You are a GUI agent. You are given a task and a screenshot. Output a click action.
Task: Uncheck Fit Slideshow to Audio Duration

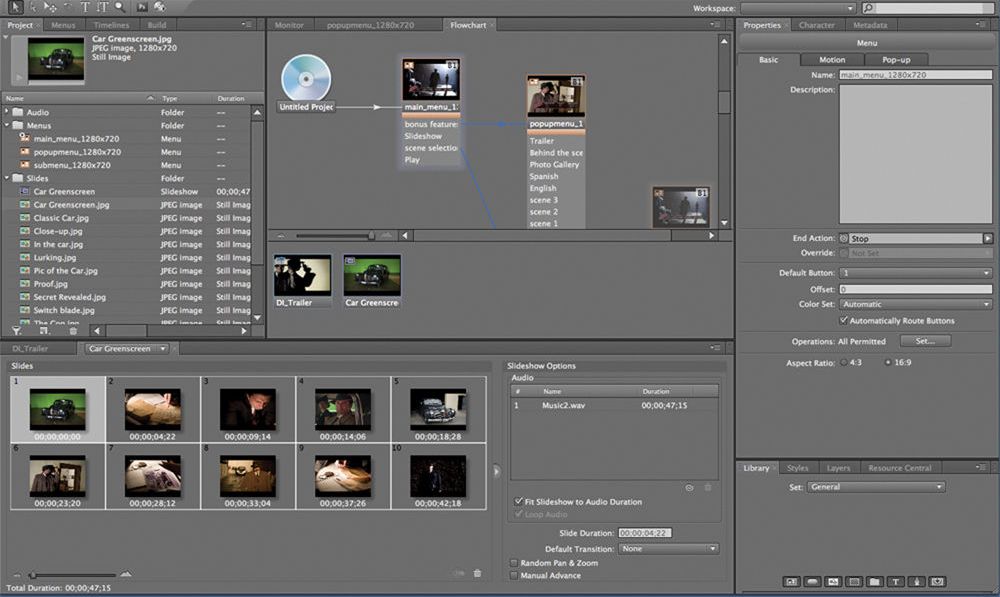[x=516, y=501]
